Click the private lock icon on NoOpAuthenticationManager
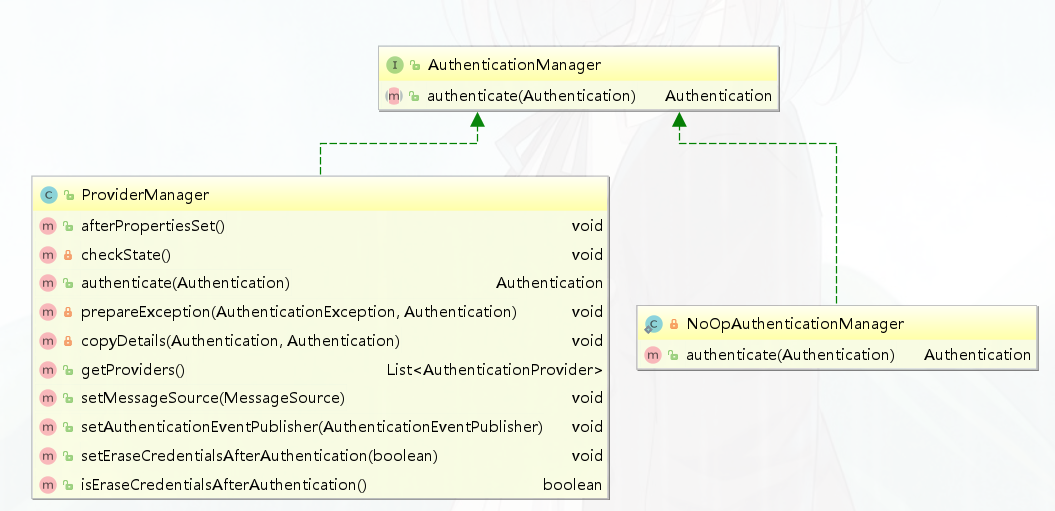Viewport: 1055px width, 511px height. click(x=674, y=324)
